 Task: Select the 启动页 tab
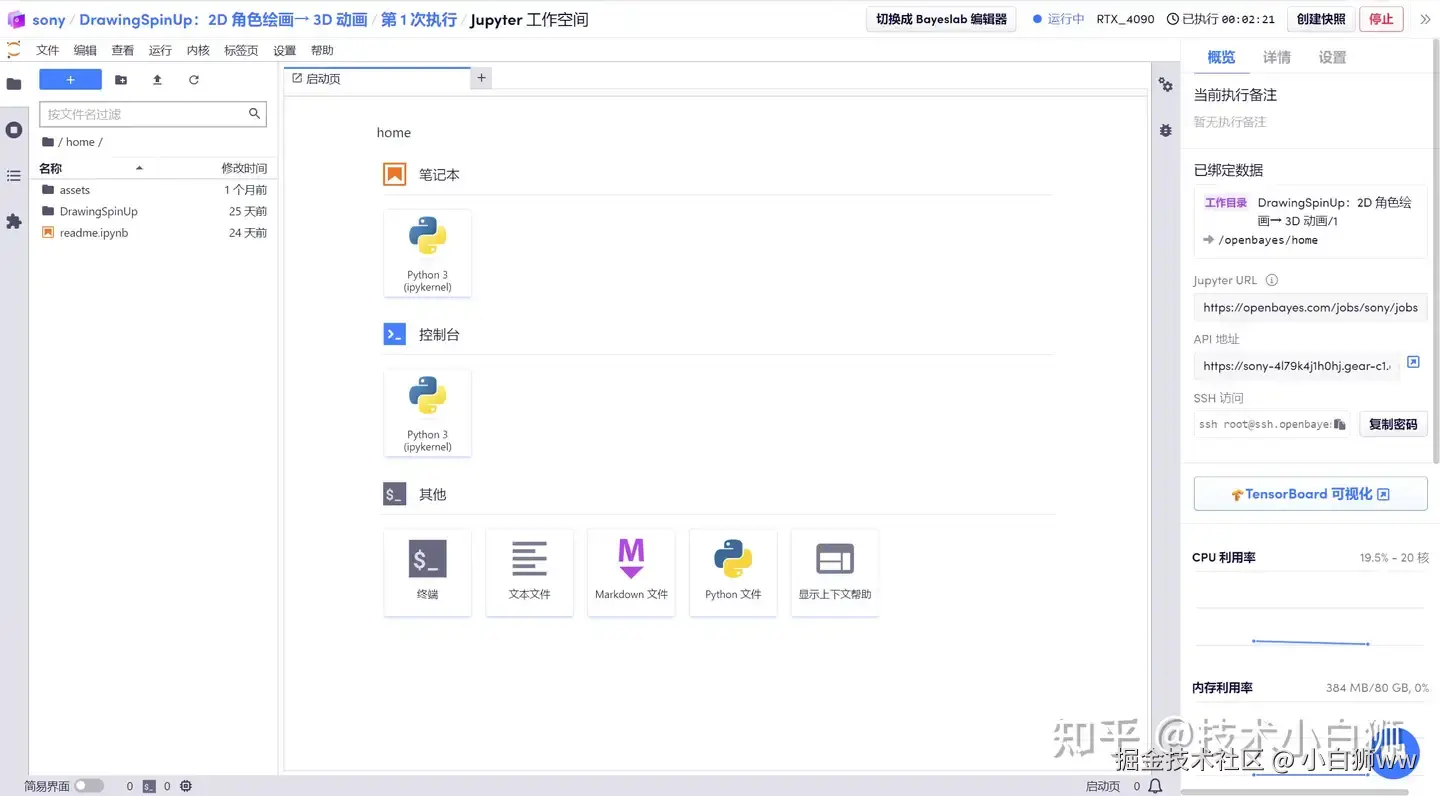click(377, 78)
